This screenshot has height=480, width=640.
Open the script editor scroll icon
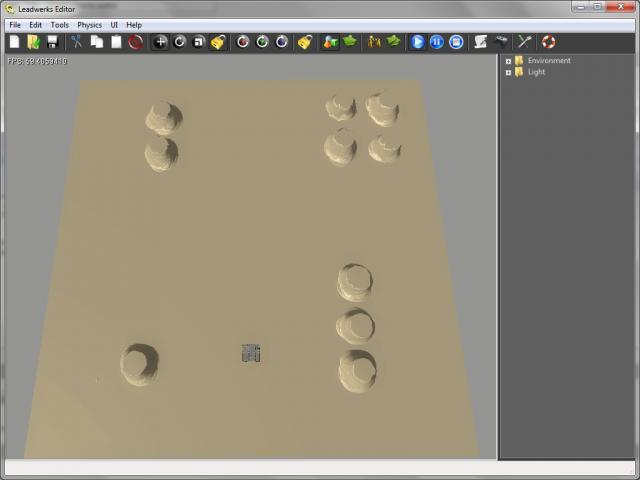pyautogui.click(x=481, y=42)
